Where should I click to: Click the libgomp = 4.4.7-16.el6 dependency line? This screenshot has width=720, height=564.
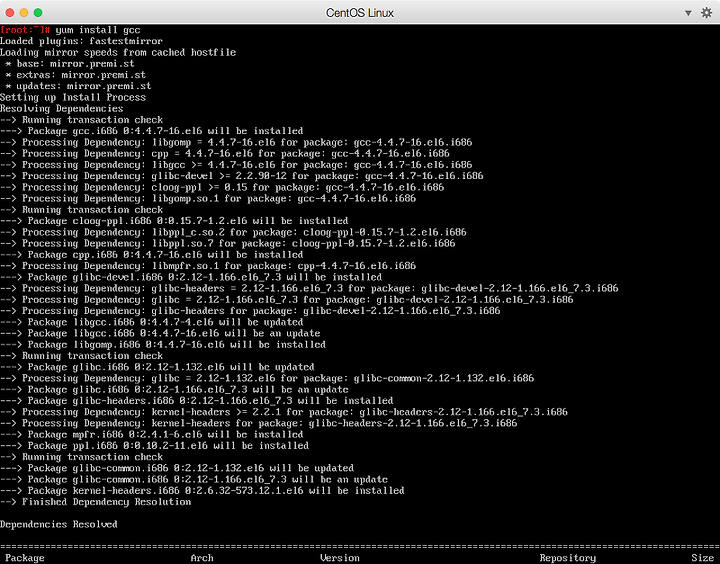click(x=236, y=142)
